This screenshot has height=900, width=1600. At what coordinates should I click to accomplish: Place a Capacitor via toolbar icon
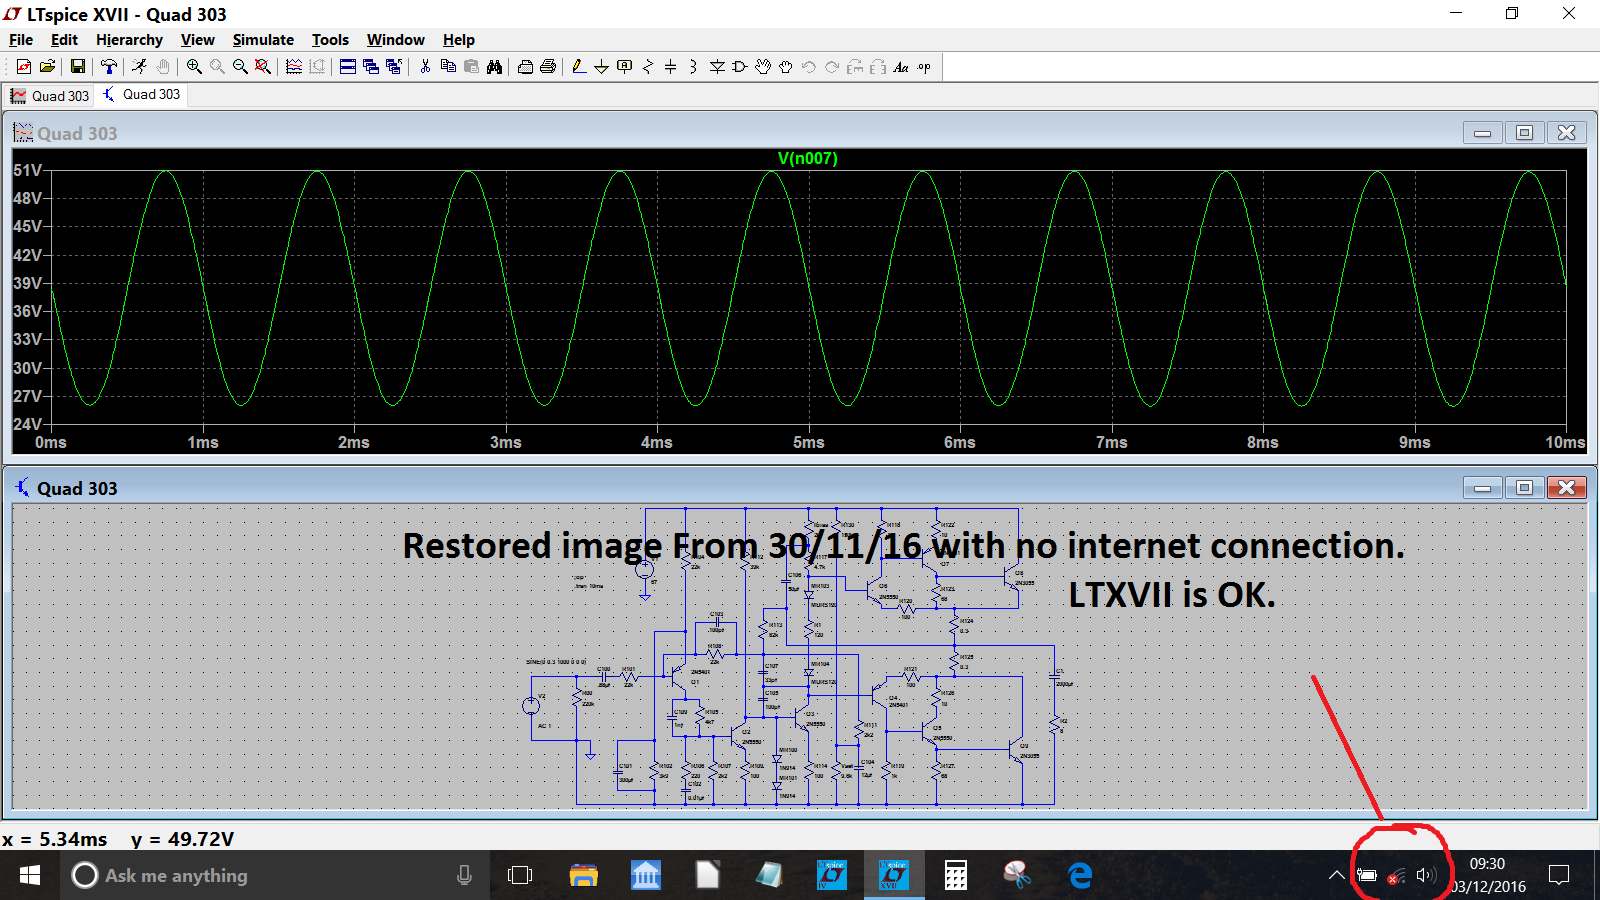coord(670,67)
